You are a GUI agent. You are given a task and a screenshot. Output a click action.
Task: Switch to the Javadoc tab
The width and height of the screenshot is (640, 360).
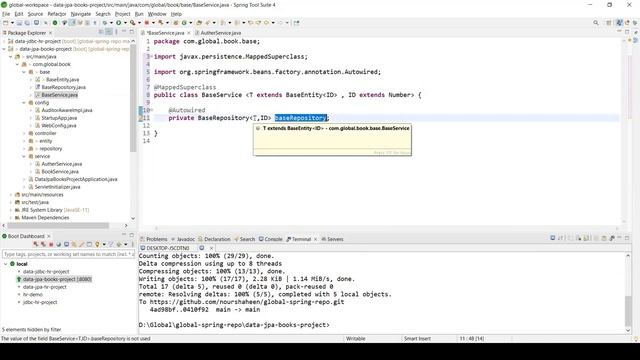click(x=183, y=239)
